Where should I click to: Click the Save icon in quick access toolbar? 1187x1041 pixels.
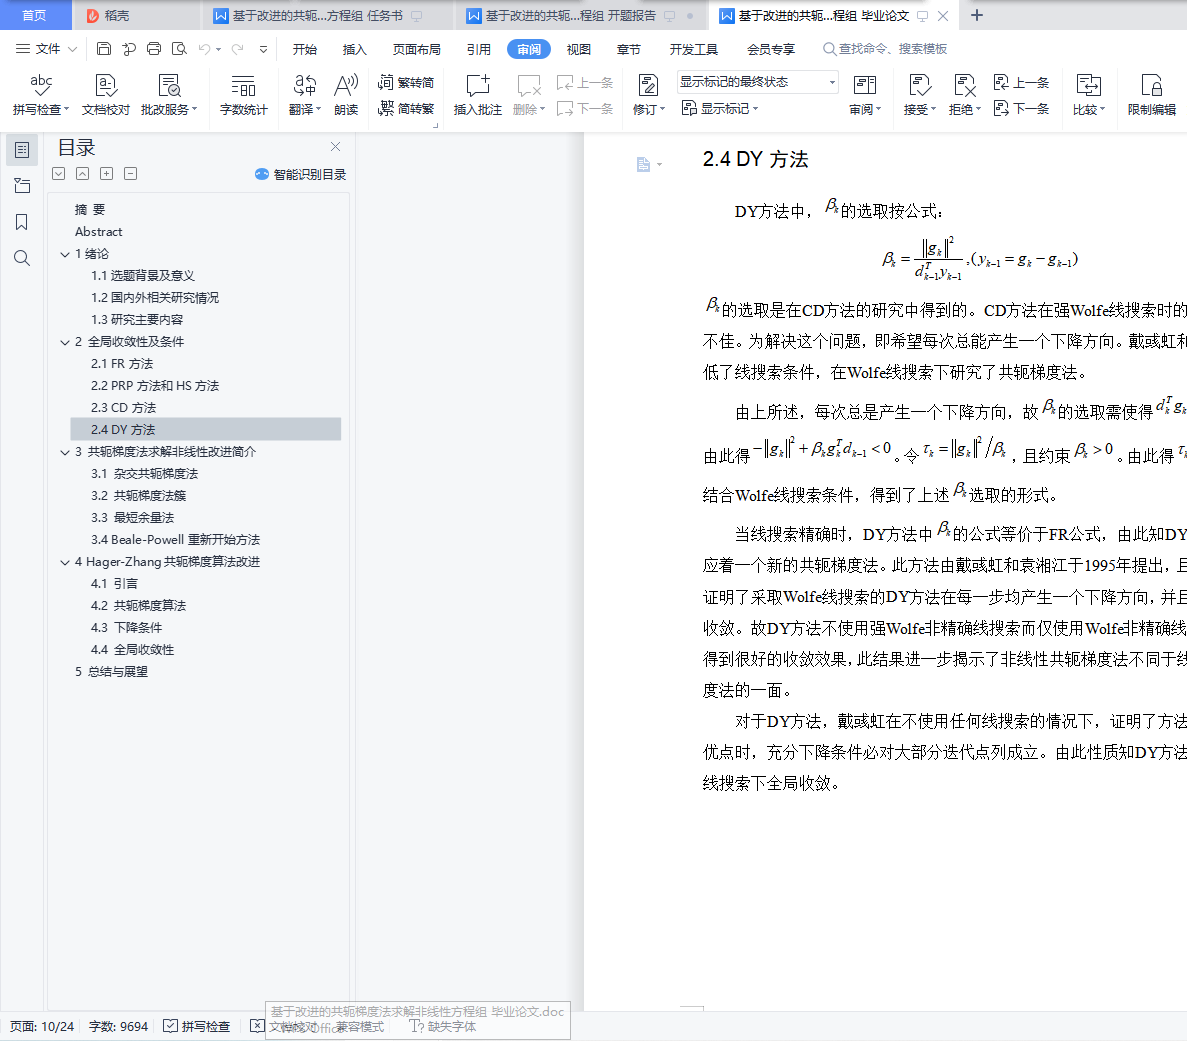104,49
